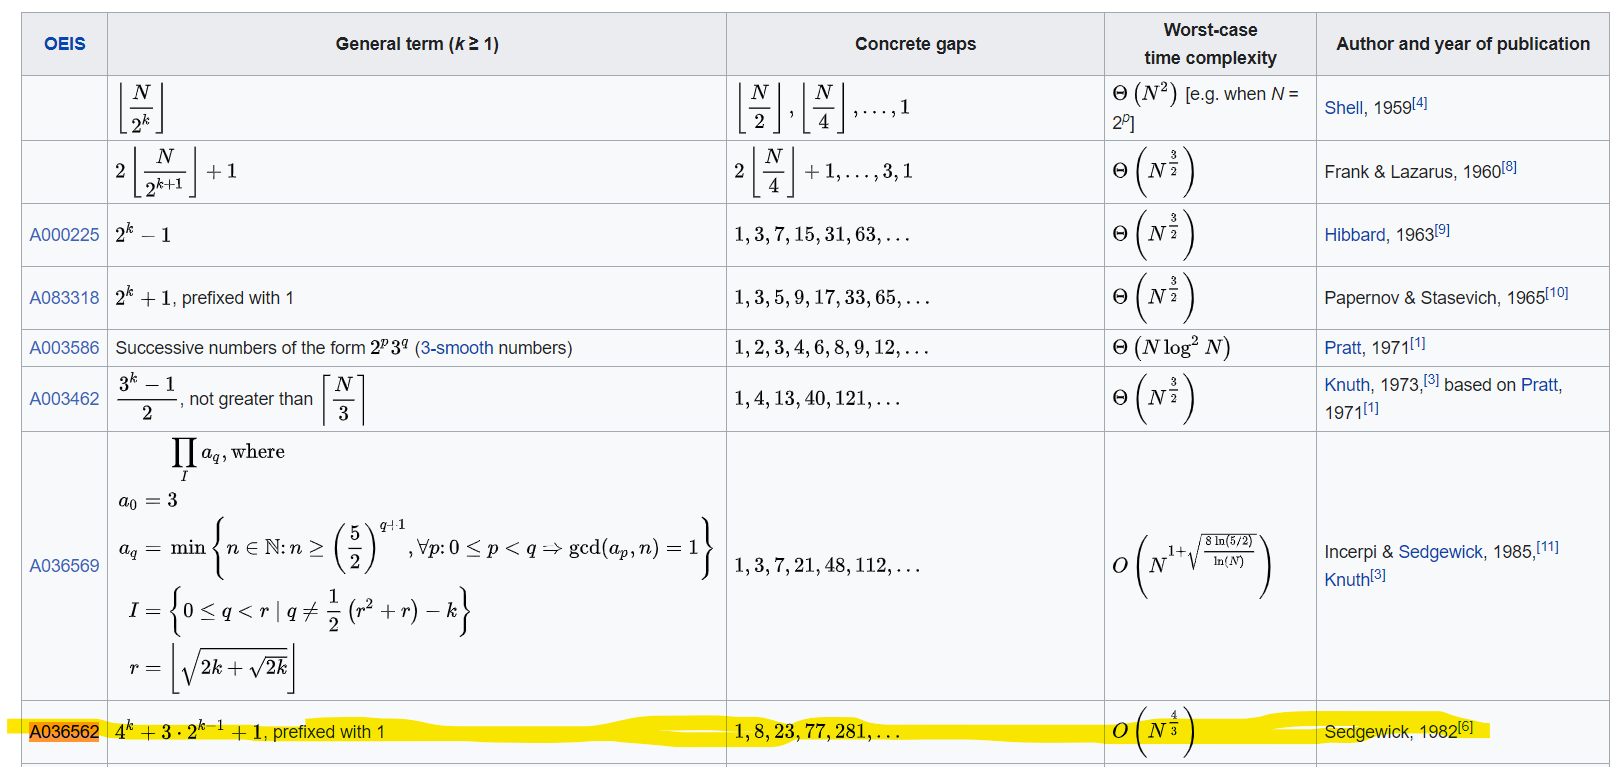1620x767 pixels.
Task: Open citation [8] after Frank & Lazarus
Action: (x=1509, y=167)
